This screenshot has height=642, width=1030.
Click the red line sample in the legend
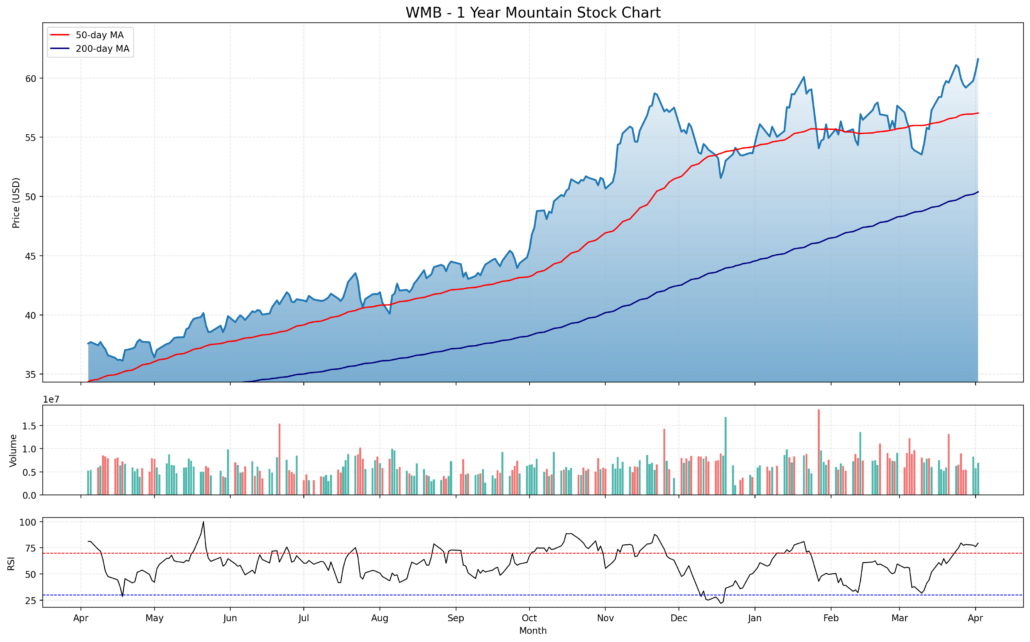[60, 35]
